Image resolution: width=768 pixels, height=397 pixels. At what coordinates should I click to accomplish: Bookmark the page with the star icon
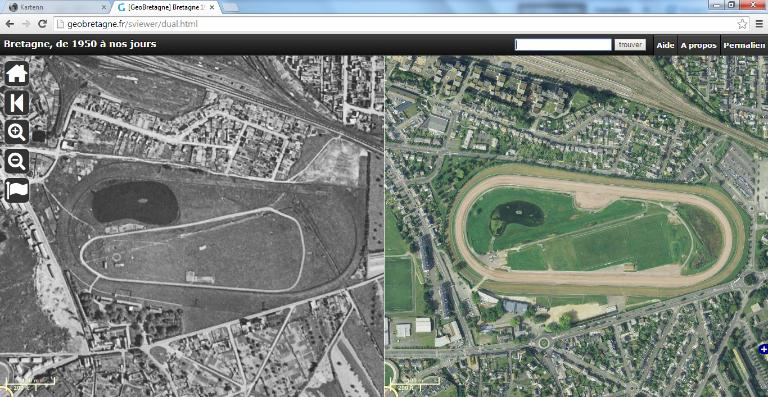tap(742, 23)
